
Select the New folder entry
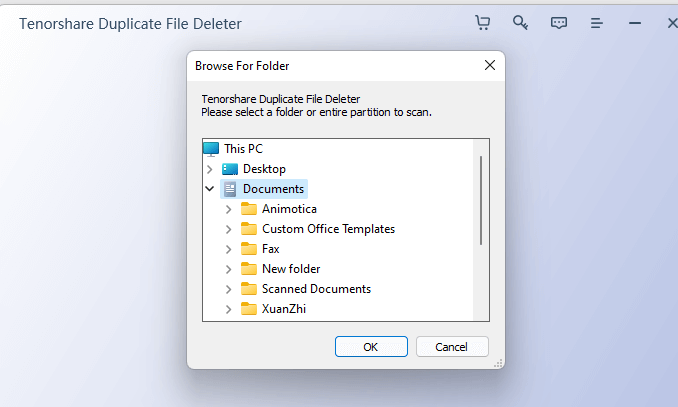pyautogui.click(x=291, y=269)
